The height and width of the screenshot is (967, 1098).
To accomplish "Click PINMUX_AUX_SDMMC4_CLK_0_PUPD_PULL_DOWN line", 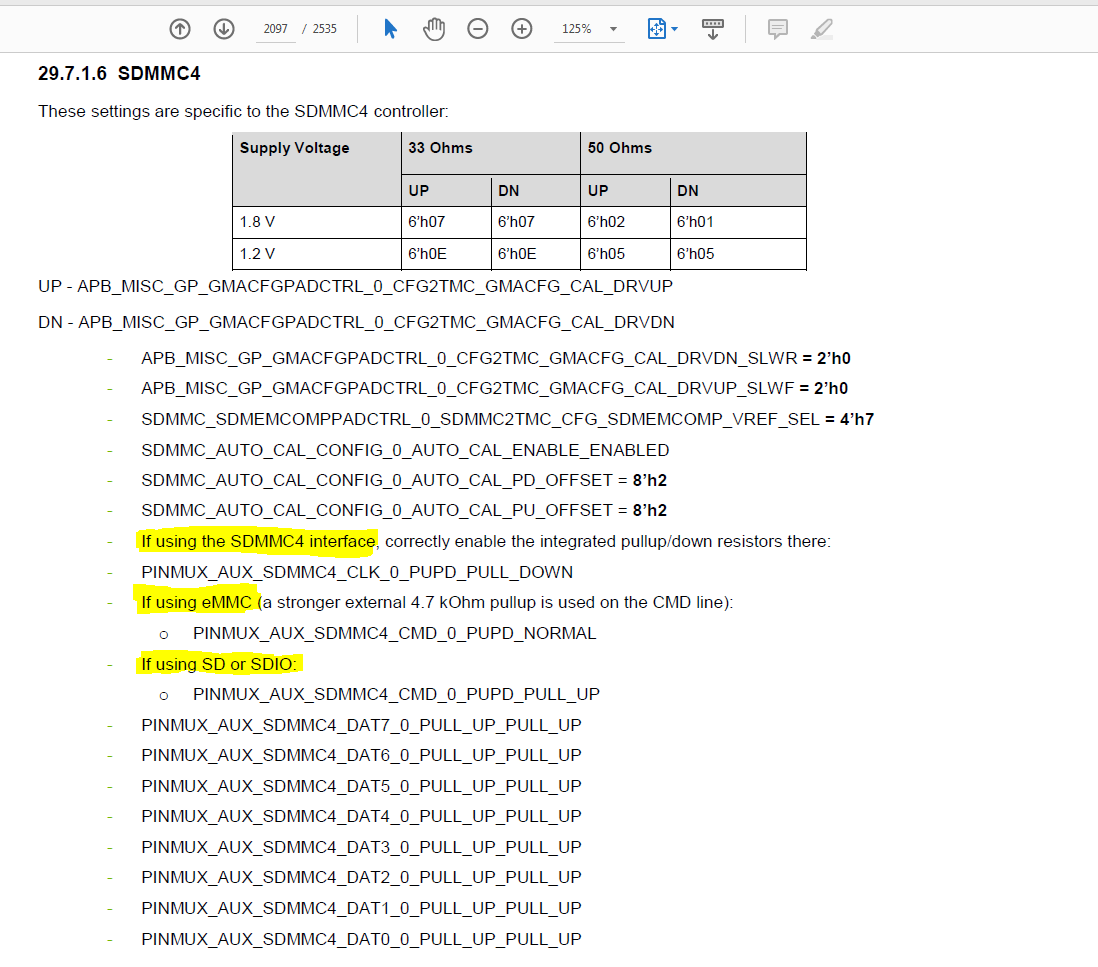I will pos(357,572).
